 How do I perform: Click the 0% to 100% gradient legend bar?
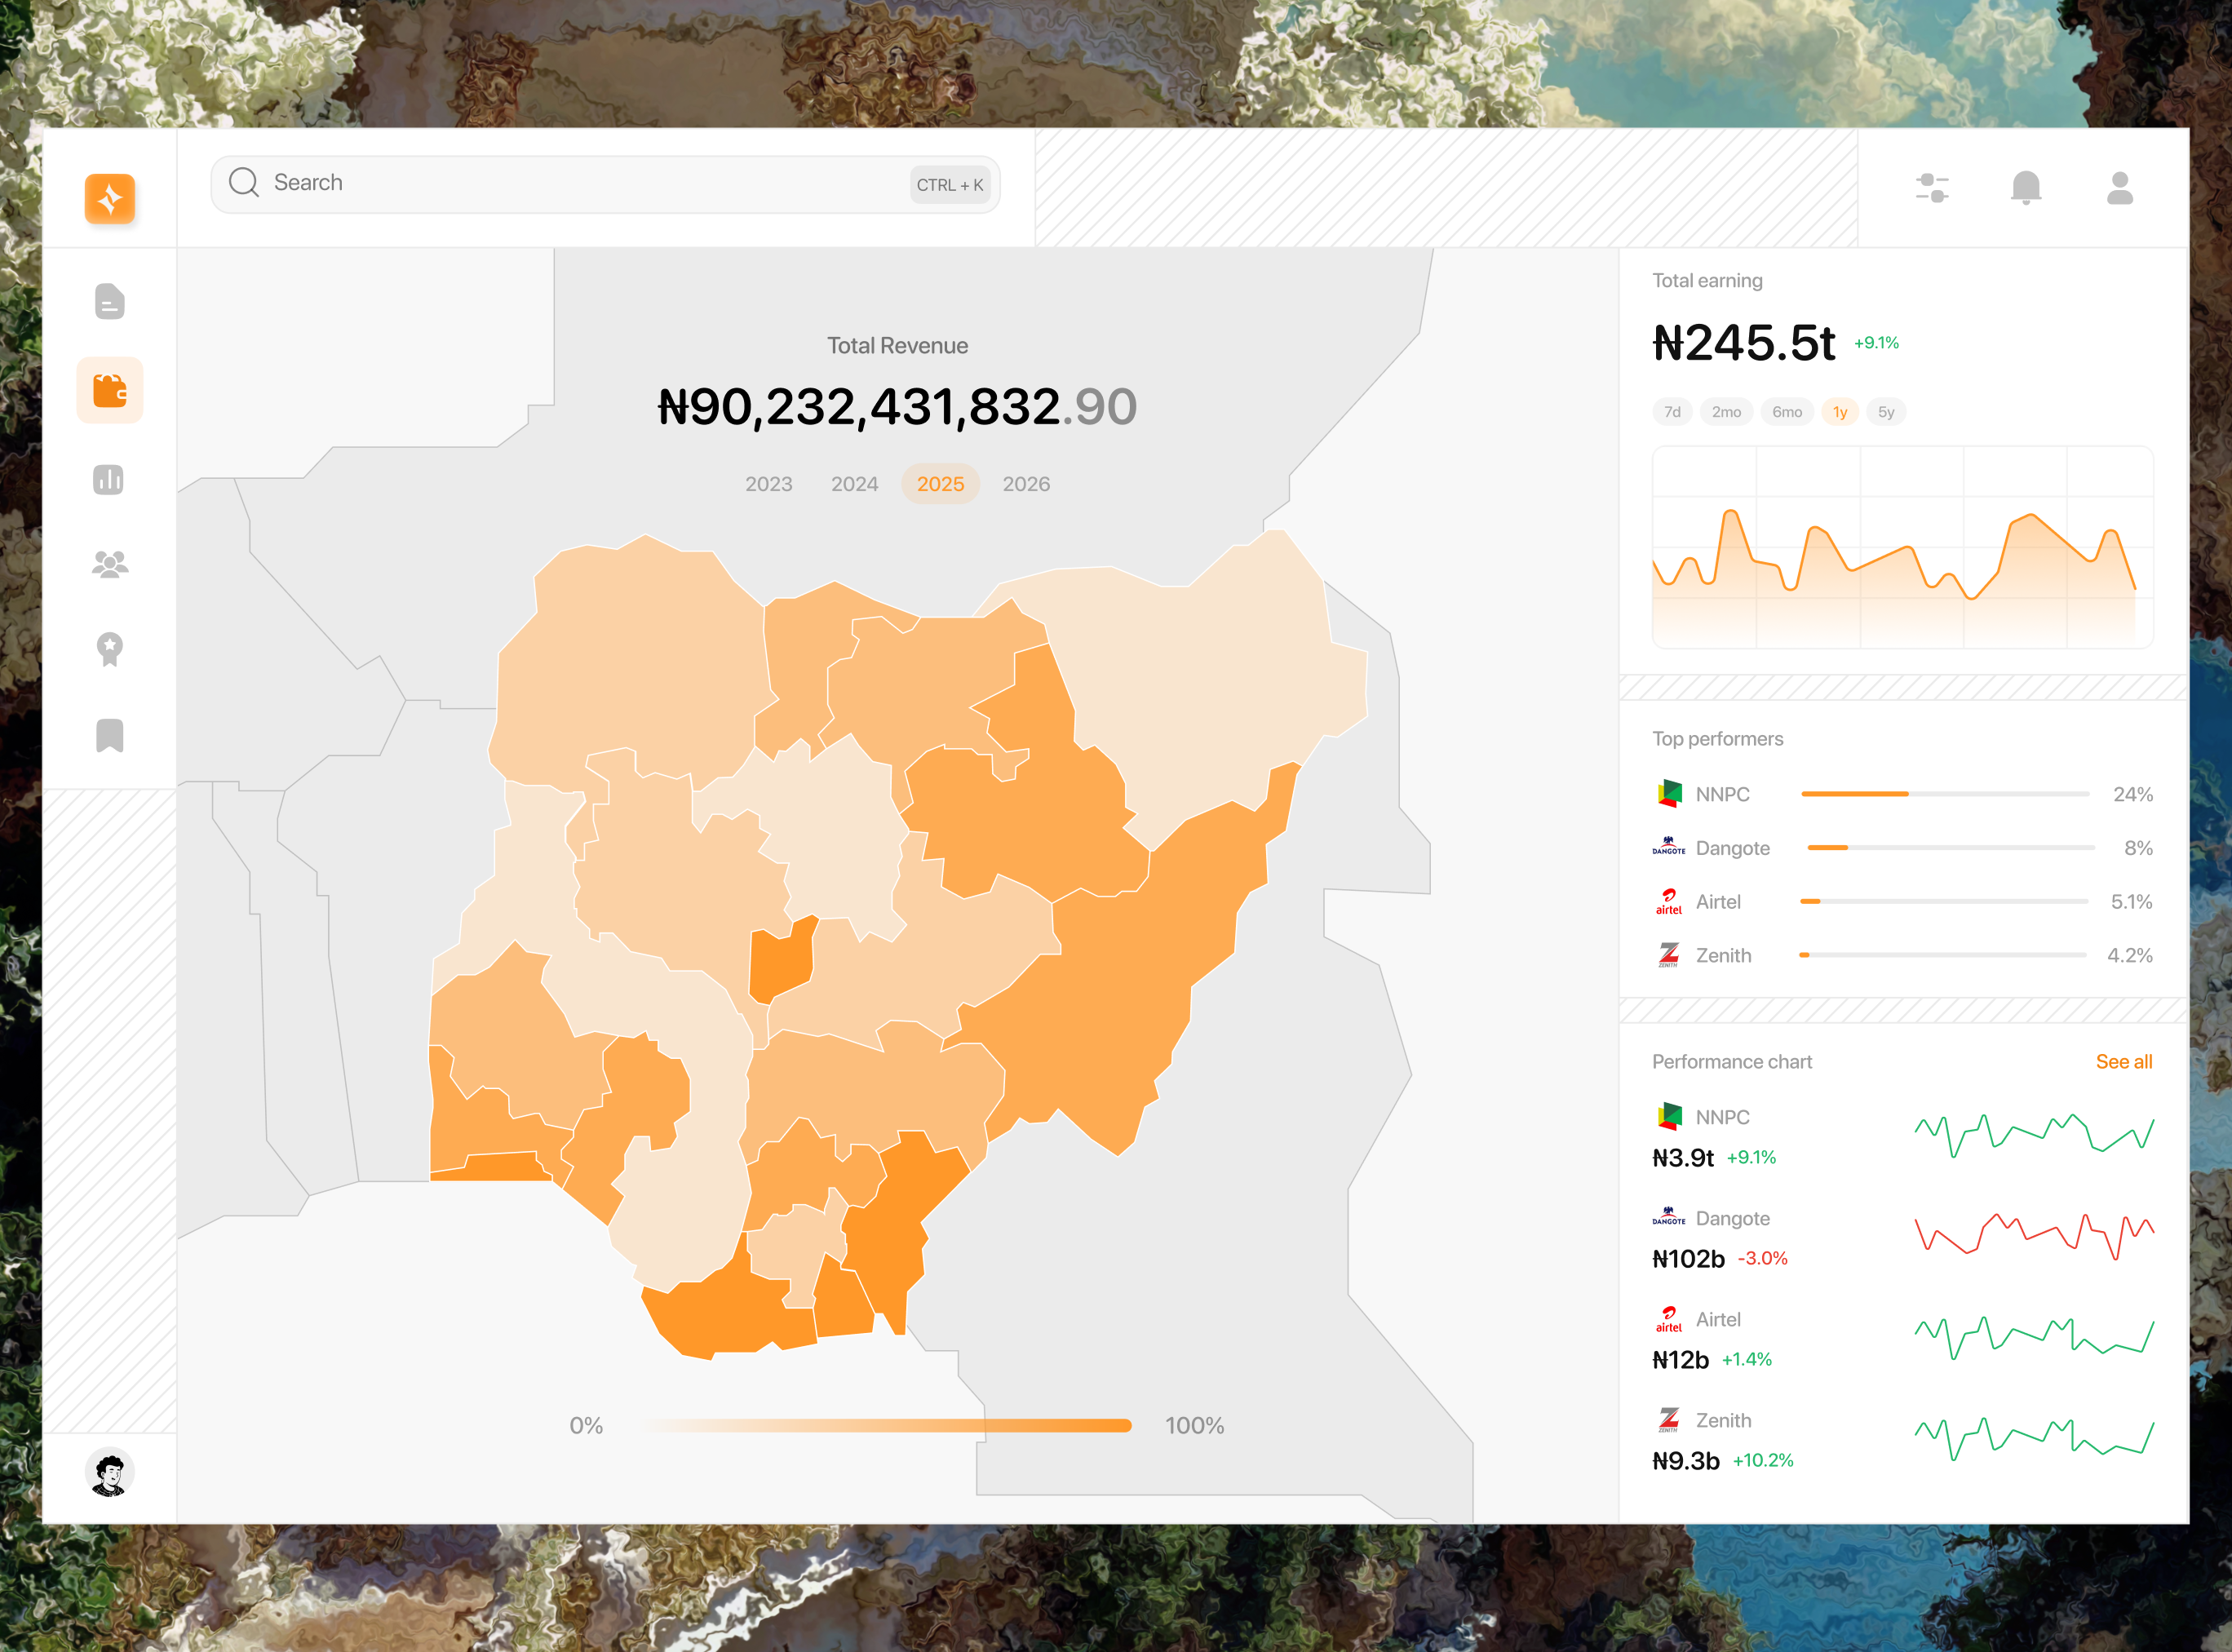[887, 1426]
